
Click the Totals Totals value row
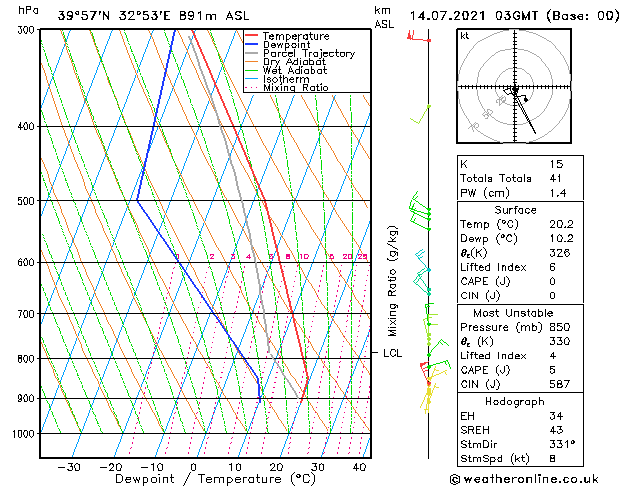[515, 178]
